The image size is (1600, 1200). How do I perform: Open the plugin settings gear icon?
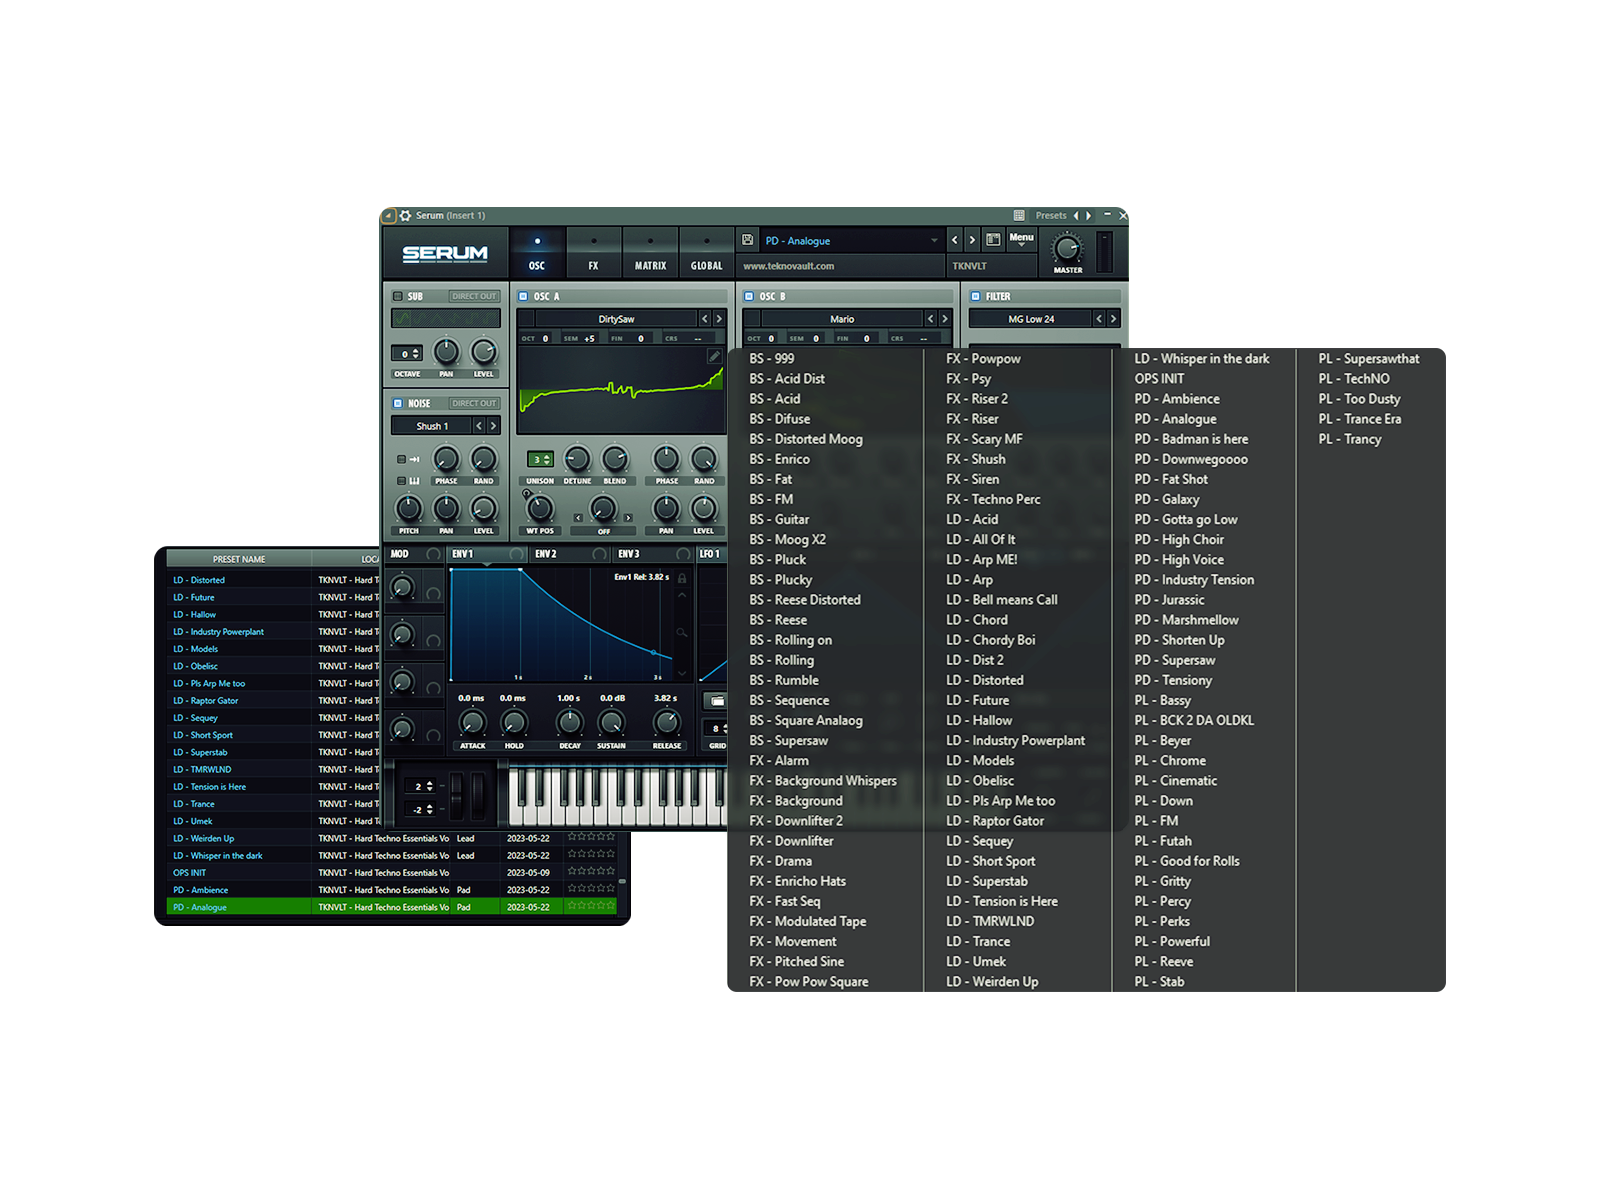coord(406,215)
